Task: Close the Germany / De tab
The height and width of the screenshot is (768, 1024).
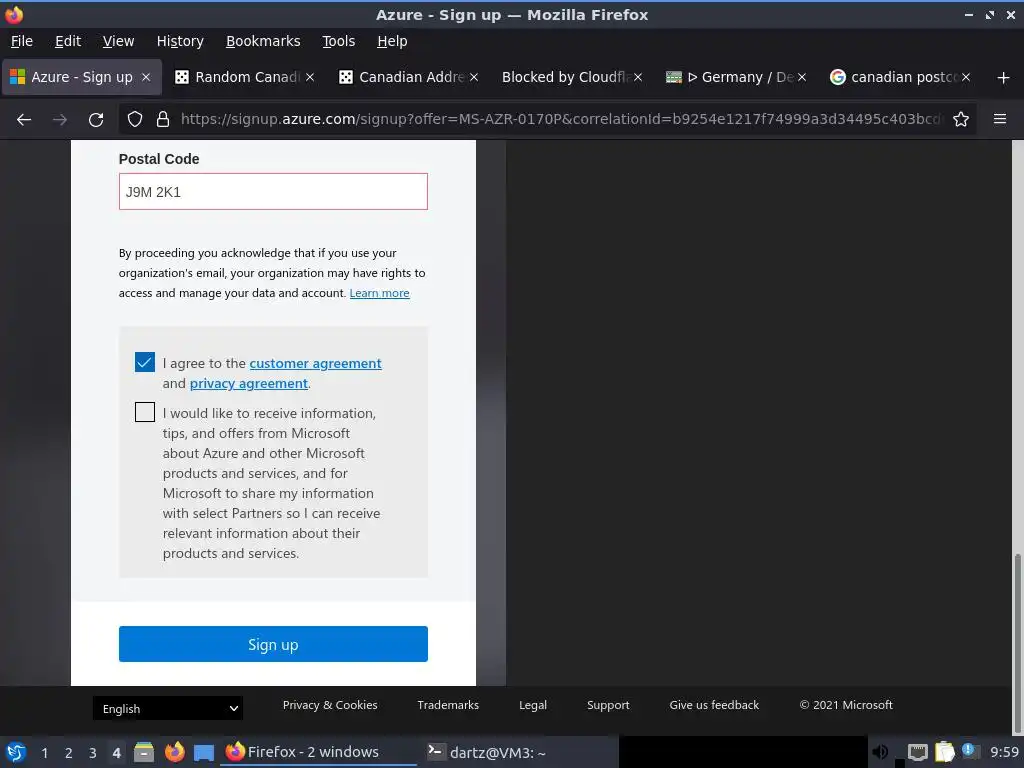Action: pyautogui.click(x=802, y=77)
